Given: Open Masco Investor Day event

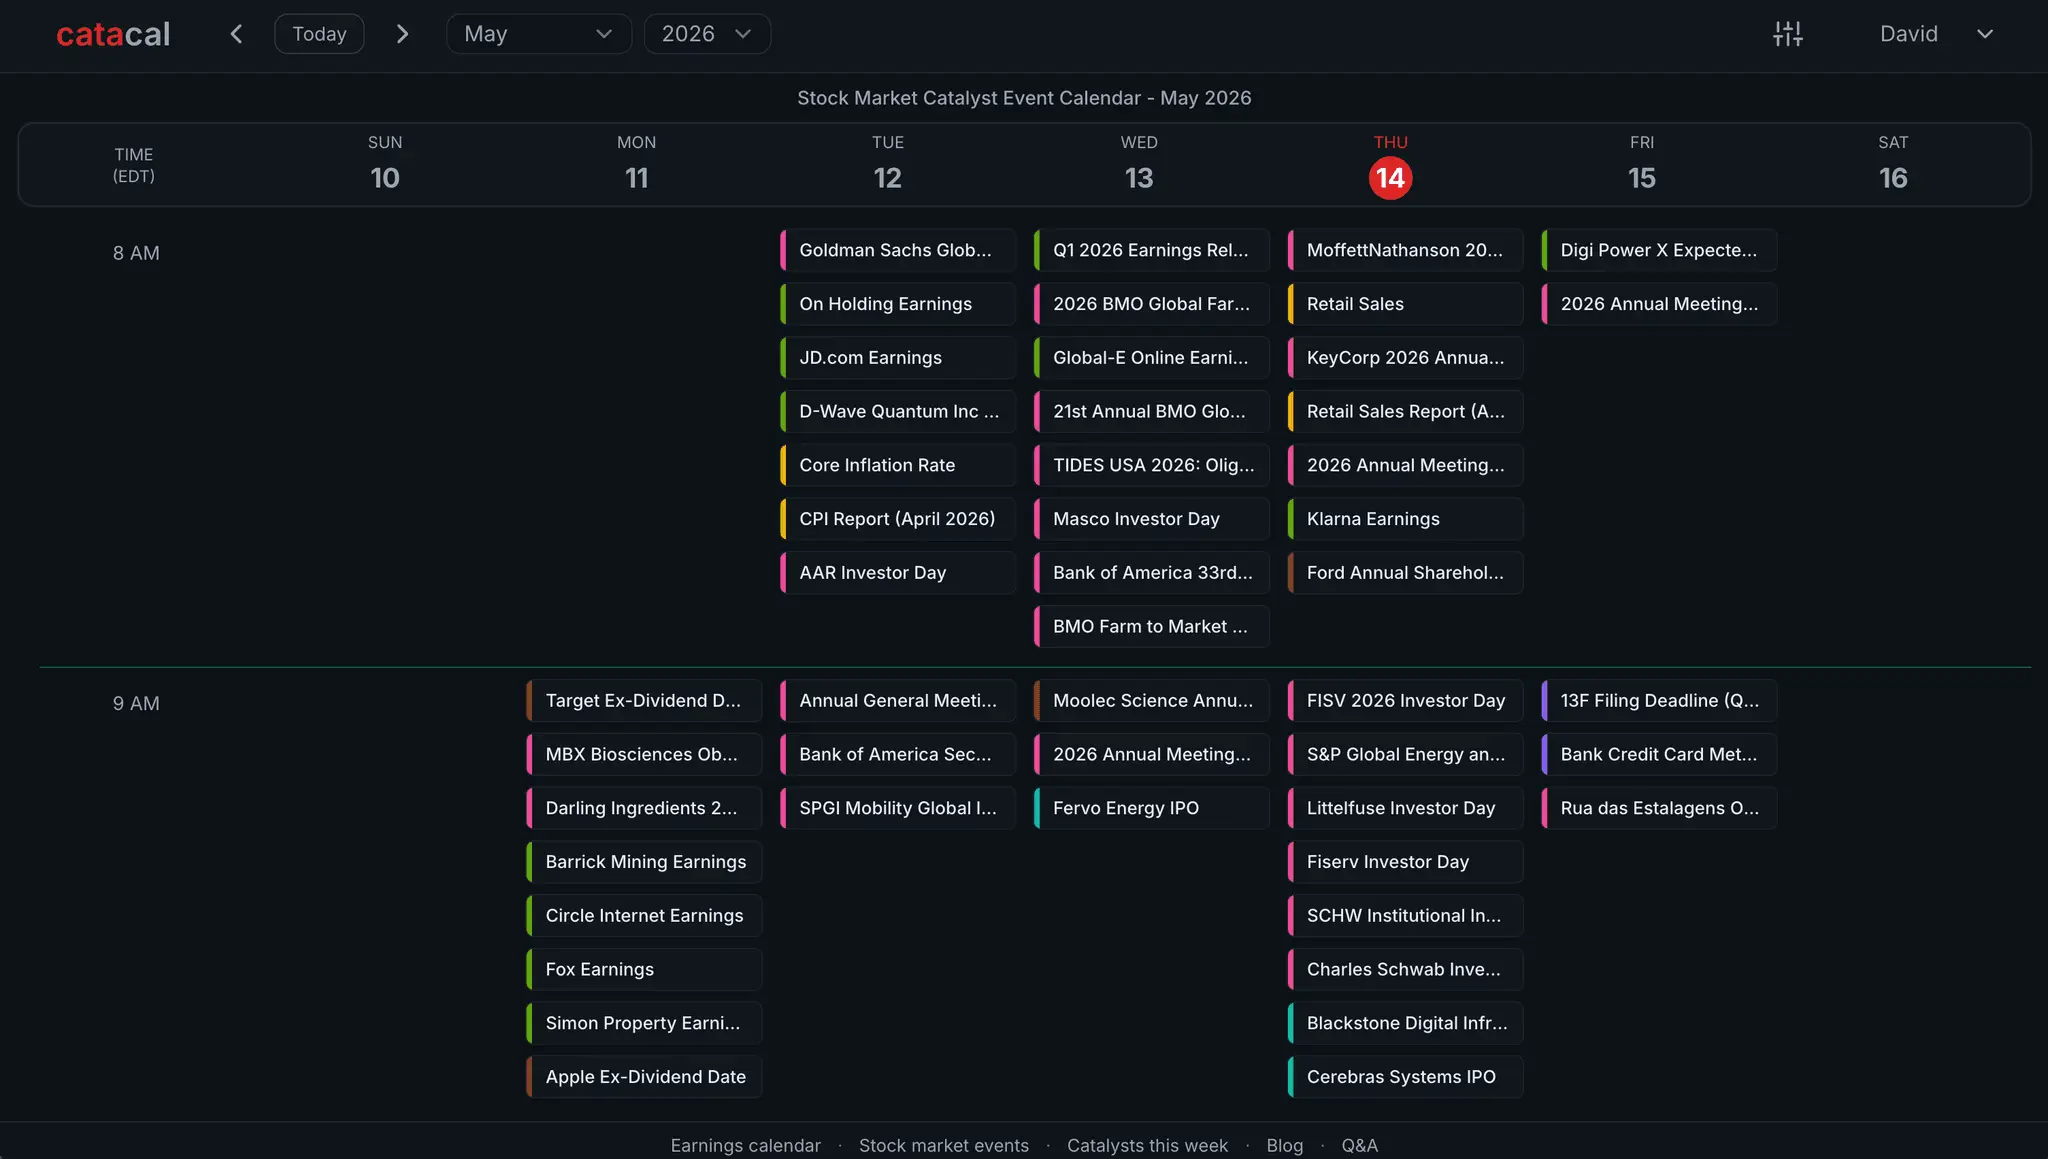Looking at the screenshot, I should pyautogui.click(x=1152, y=519).
